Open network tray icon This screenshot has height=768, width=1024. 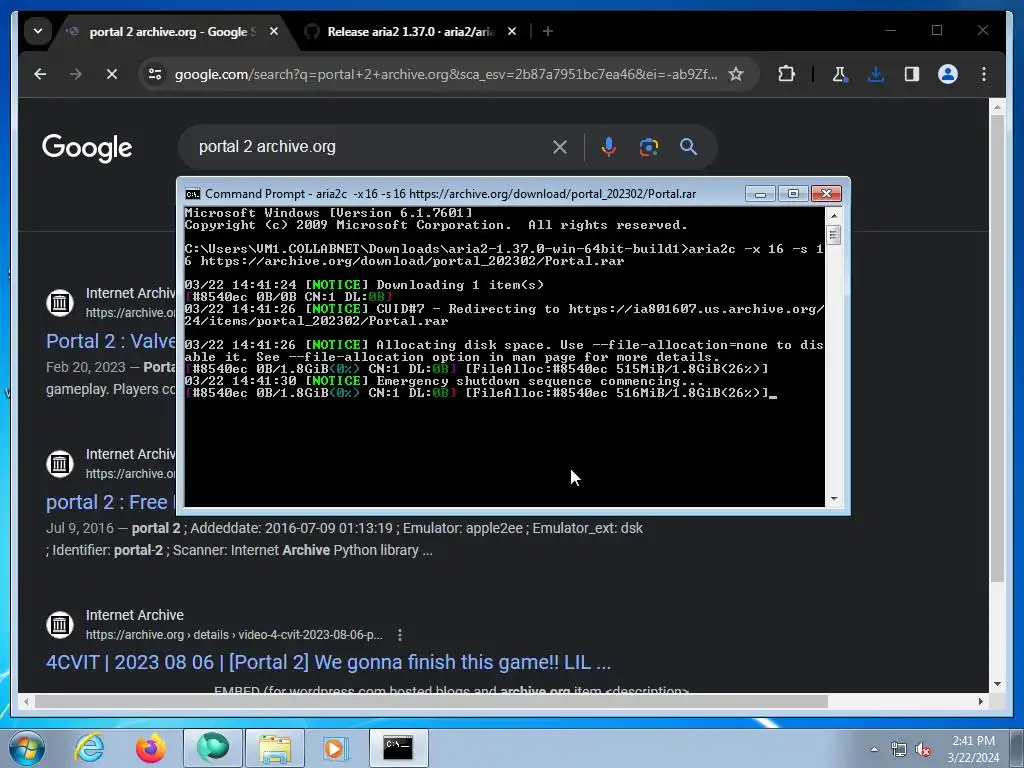[x=899, y=750]
